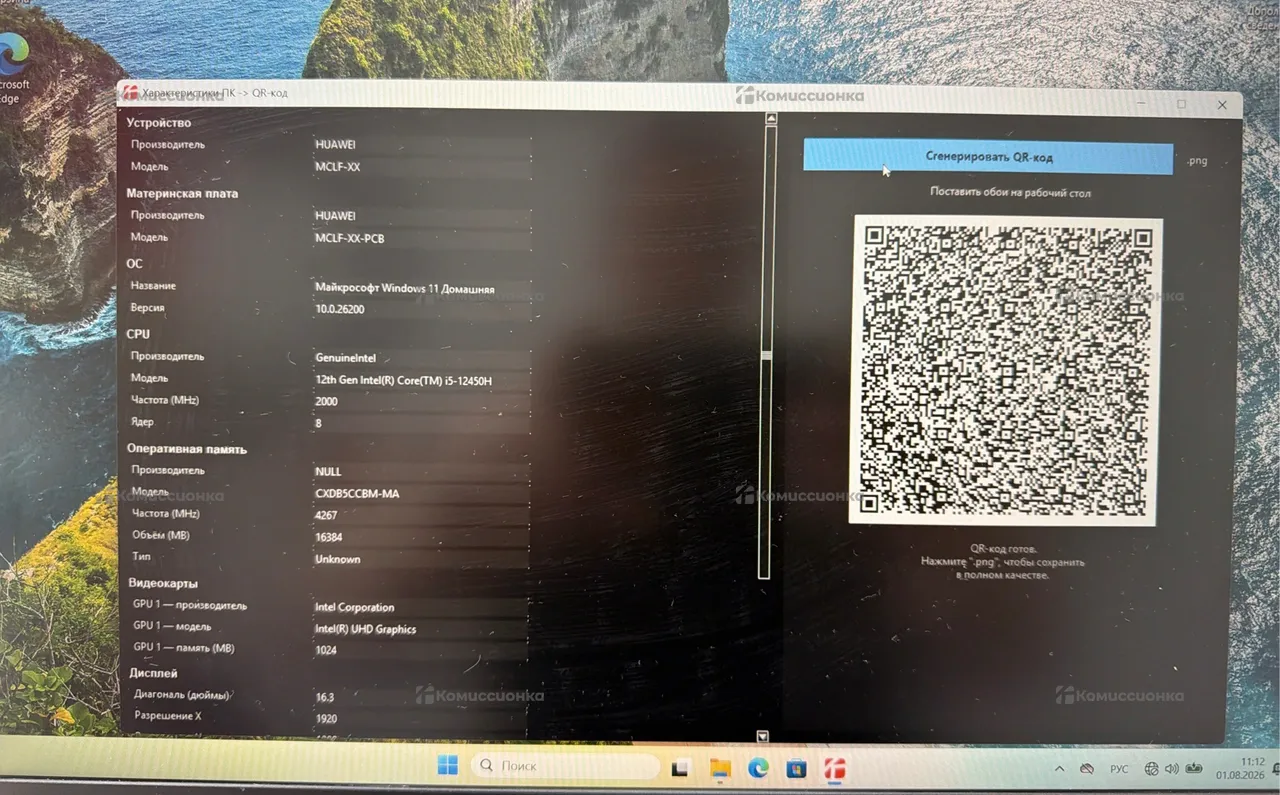The height and width of the screenshot is (795, 1280).
Task: Select the GPU manufacturer value Intel Corporation
Action: click(354, 607)
